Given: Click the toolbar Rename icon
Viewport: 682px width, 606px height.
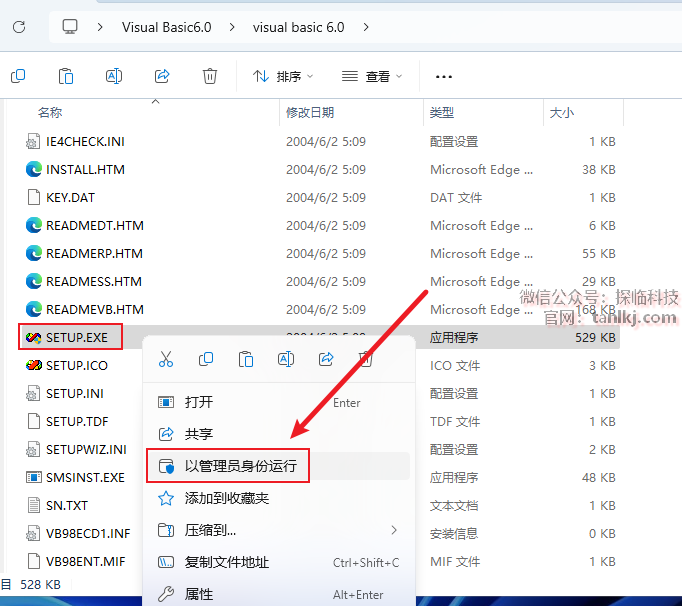Looking at the screenshot, I should [x=114, y=77].
